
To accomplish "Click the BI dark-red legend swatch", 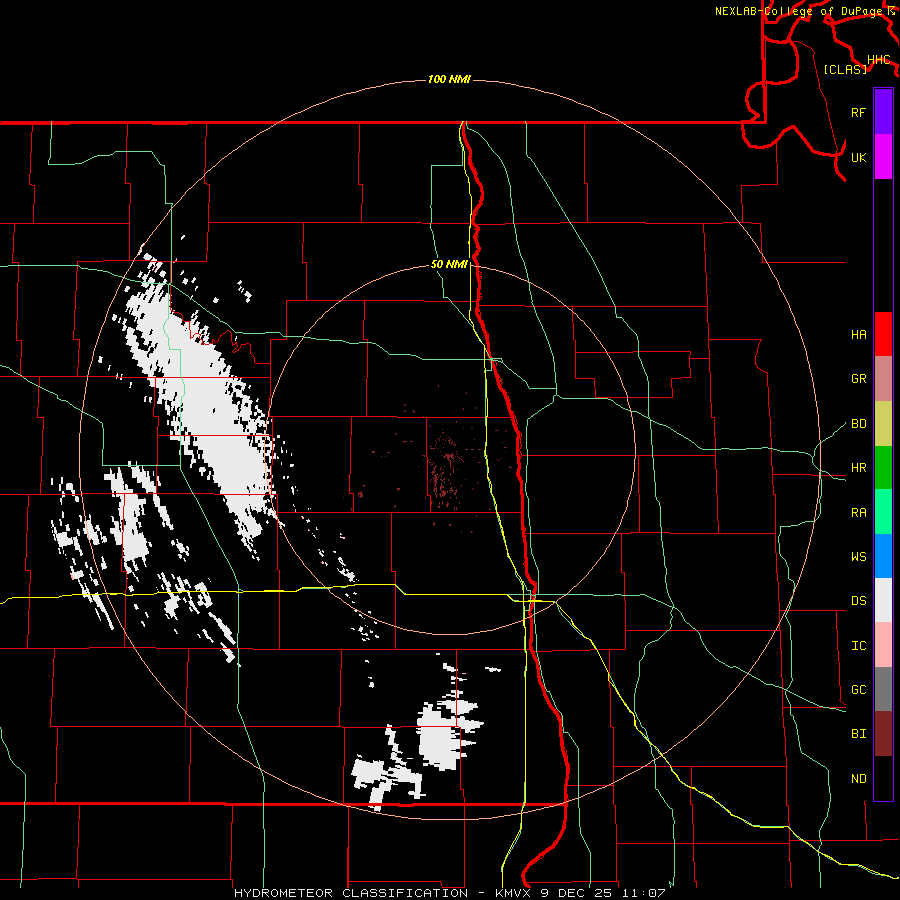I will point(883,734).
